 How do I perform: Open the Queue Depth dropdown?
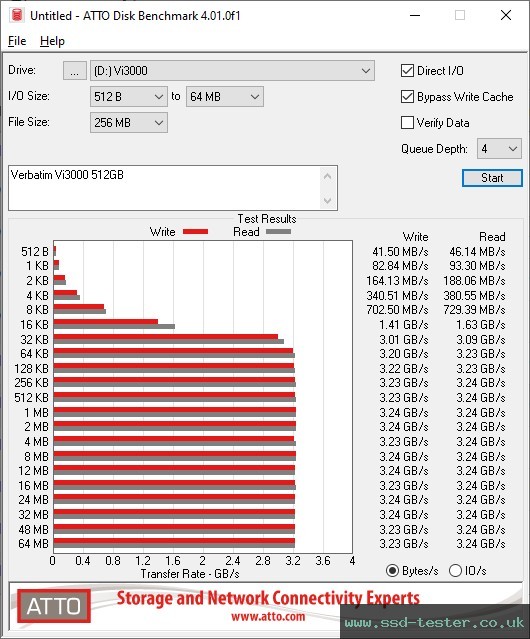499,149
